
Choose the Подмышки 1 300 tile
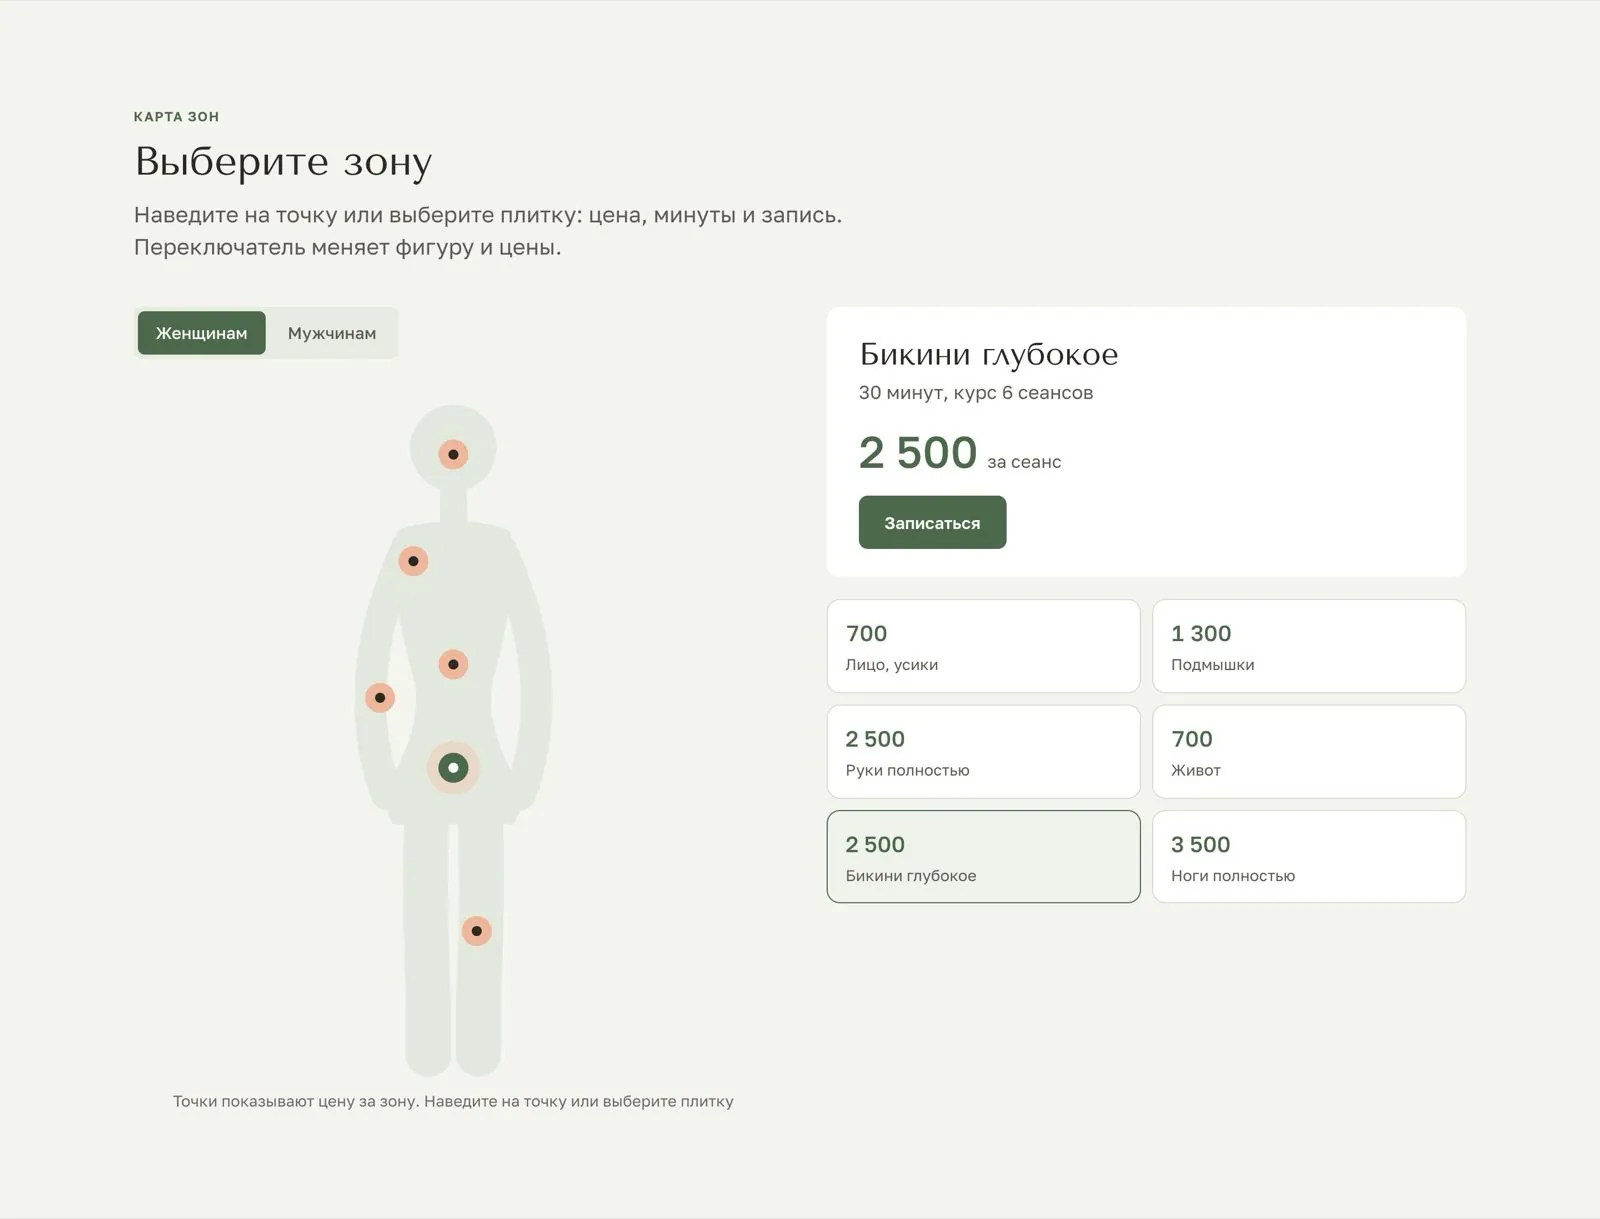pyautogui.click(x=1309, y=646)
